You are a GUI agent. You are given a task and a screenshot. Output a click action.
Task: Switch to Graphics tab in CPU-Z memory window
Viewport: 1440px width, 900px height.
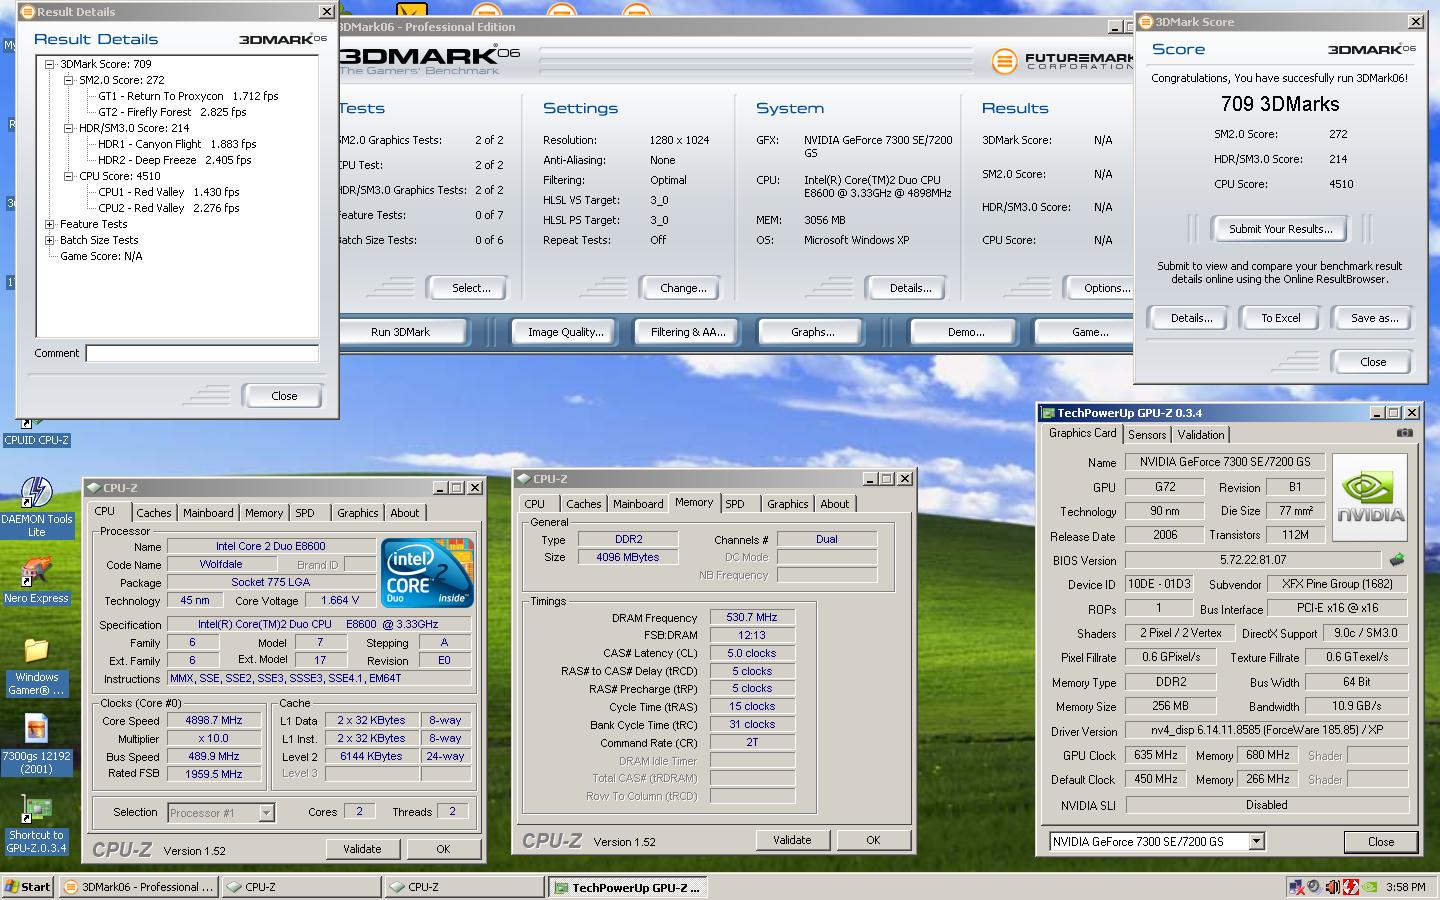tap(788, 504)
